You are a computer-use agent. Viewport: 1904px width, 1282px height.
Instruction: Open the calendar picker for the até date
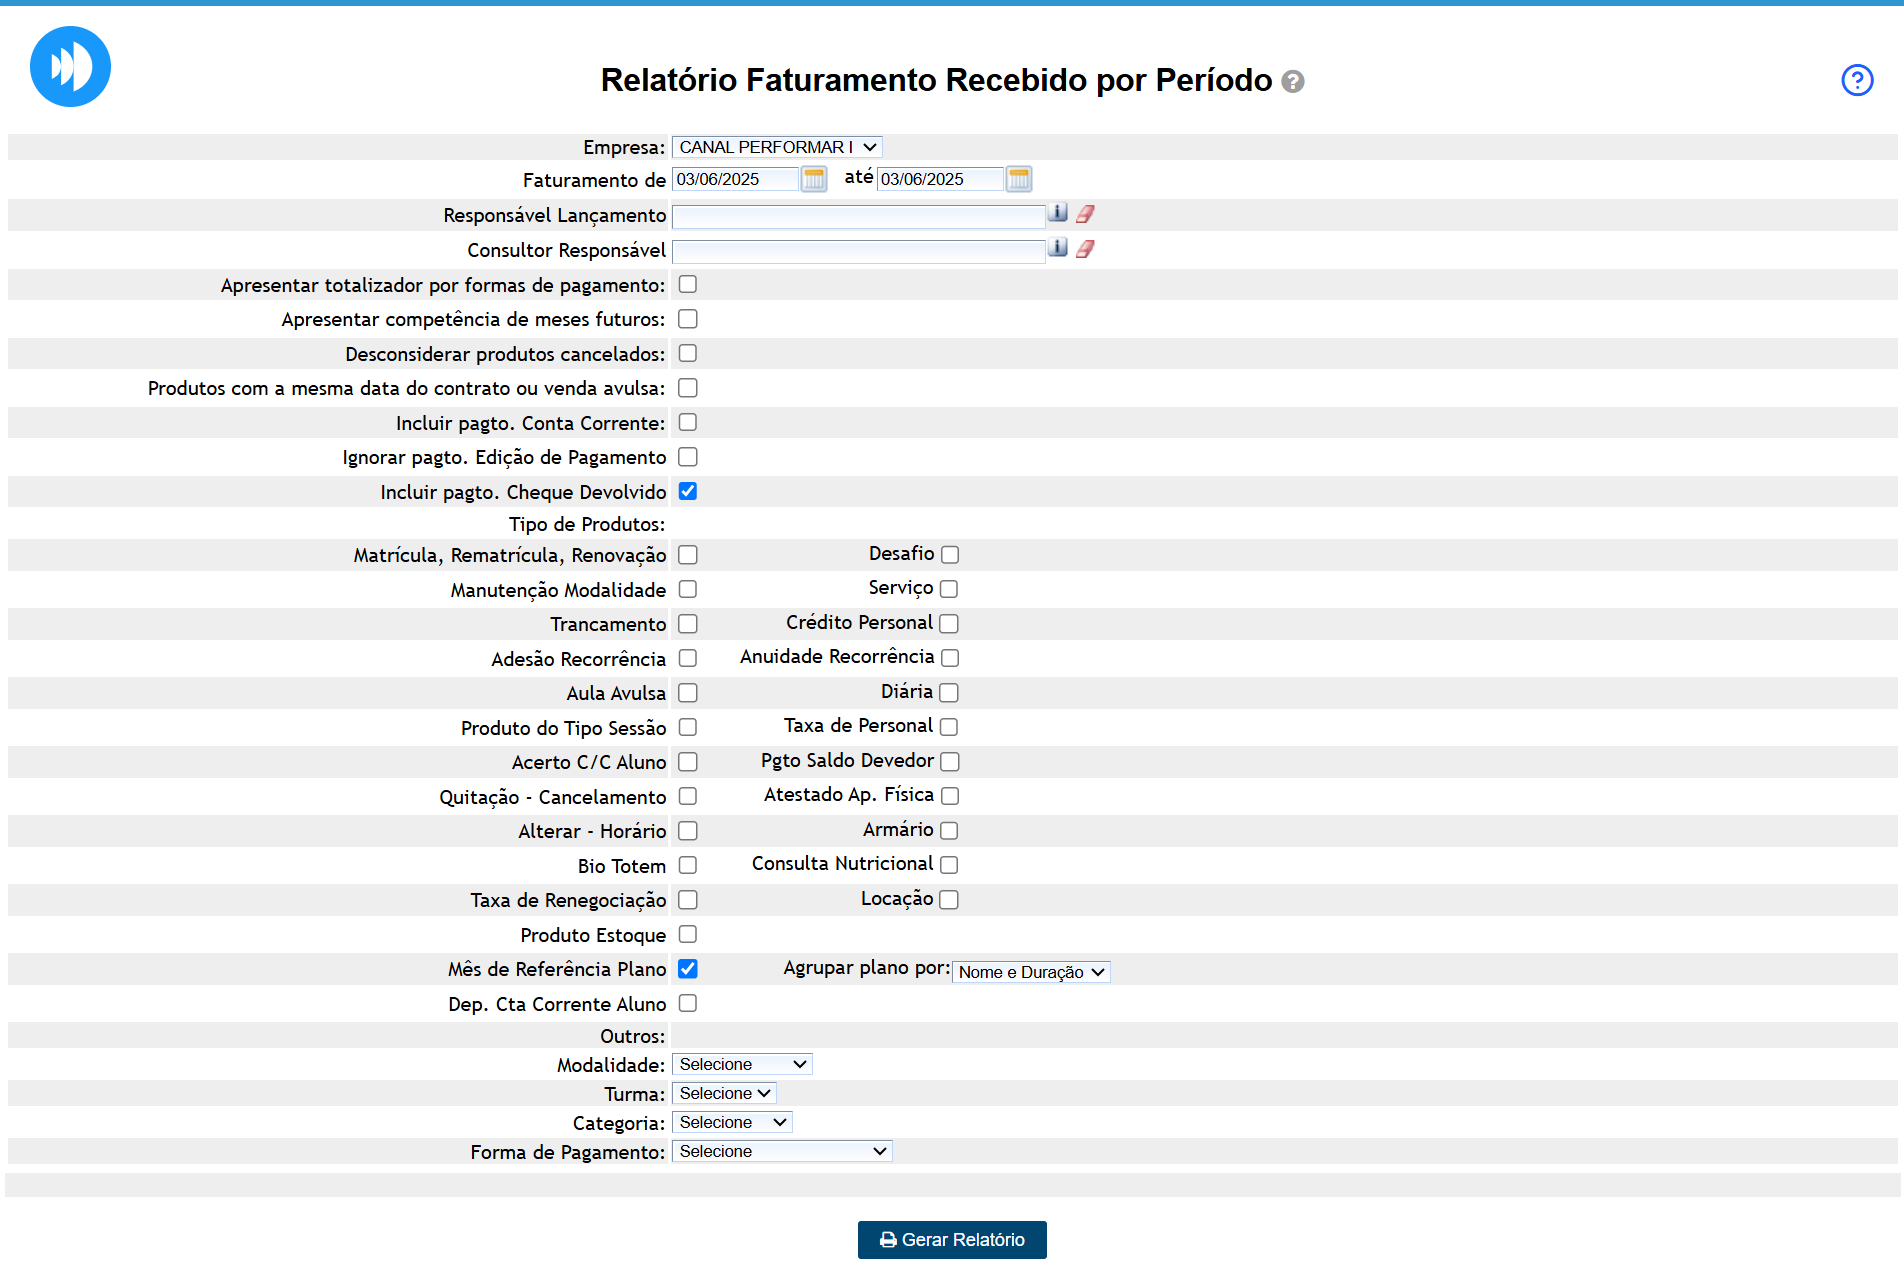tap(1018, 179)
